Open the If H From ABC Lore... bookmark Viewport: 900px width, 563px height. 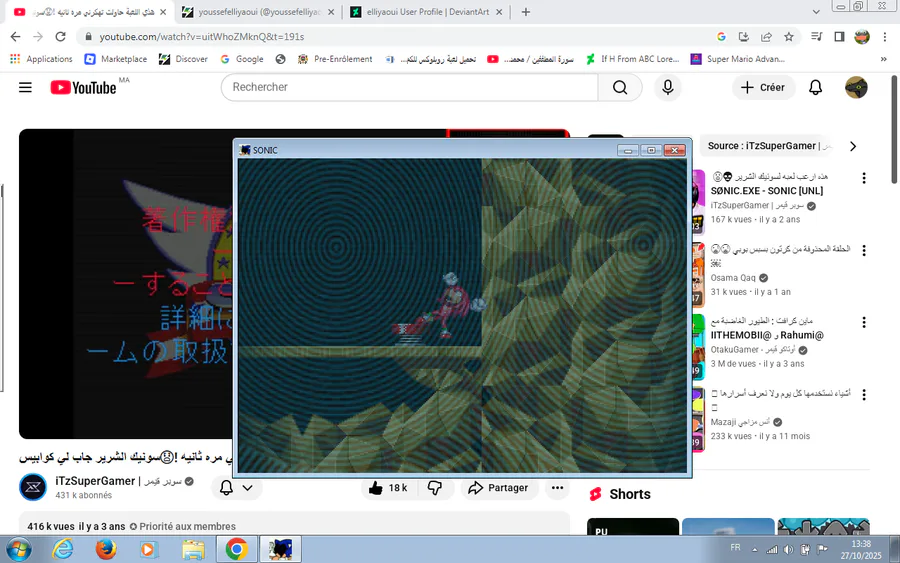[633, 59]
